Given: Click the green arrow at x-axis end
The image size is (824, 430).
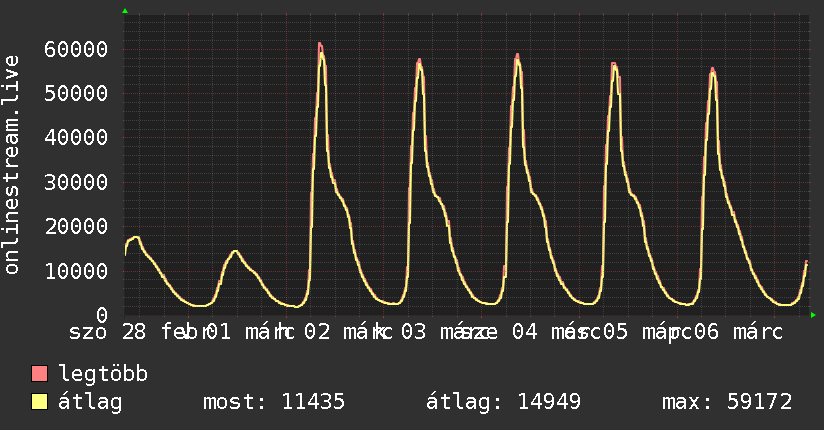Looking at the screenshot, I should (813, 315).
